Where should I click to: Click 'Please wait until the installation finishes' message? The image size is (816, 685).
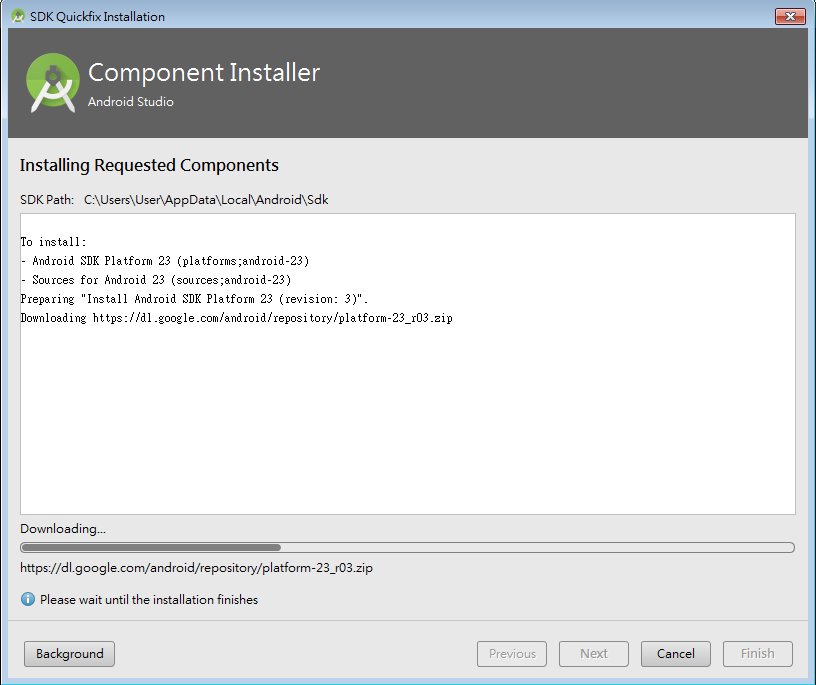[x=149, y=600]
